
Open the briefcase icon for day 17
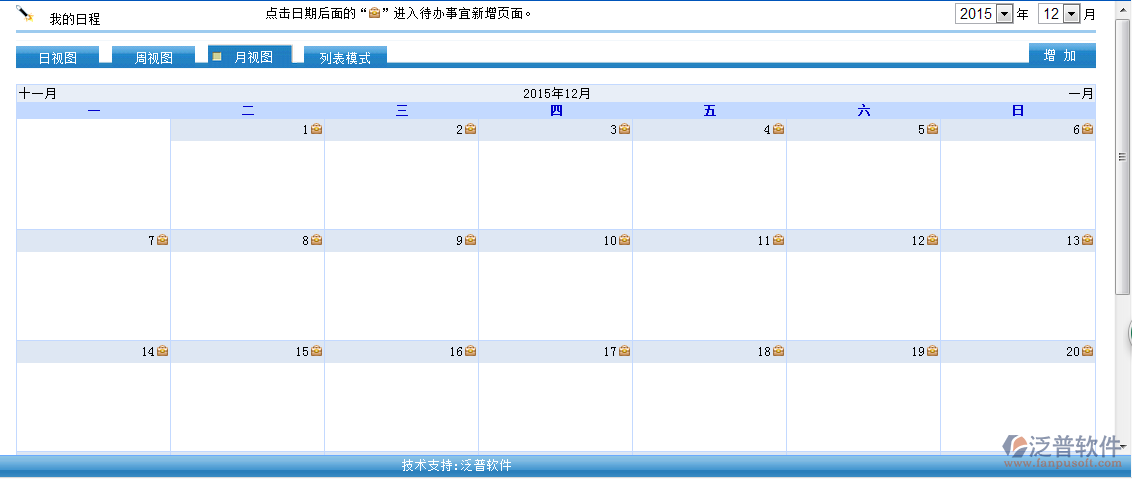tap(624, 351)
